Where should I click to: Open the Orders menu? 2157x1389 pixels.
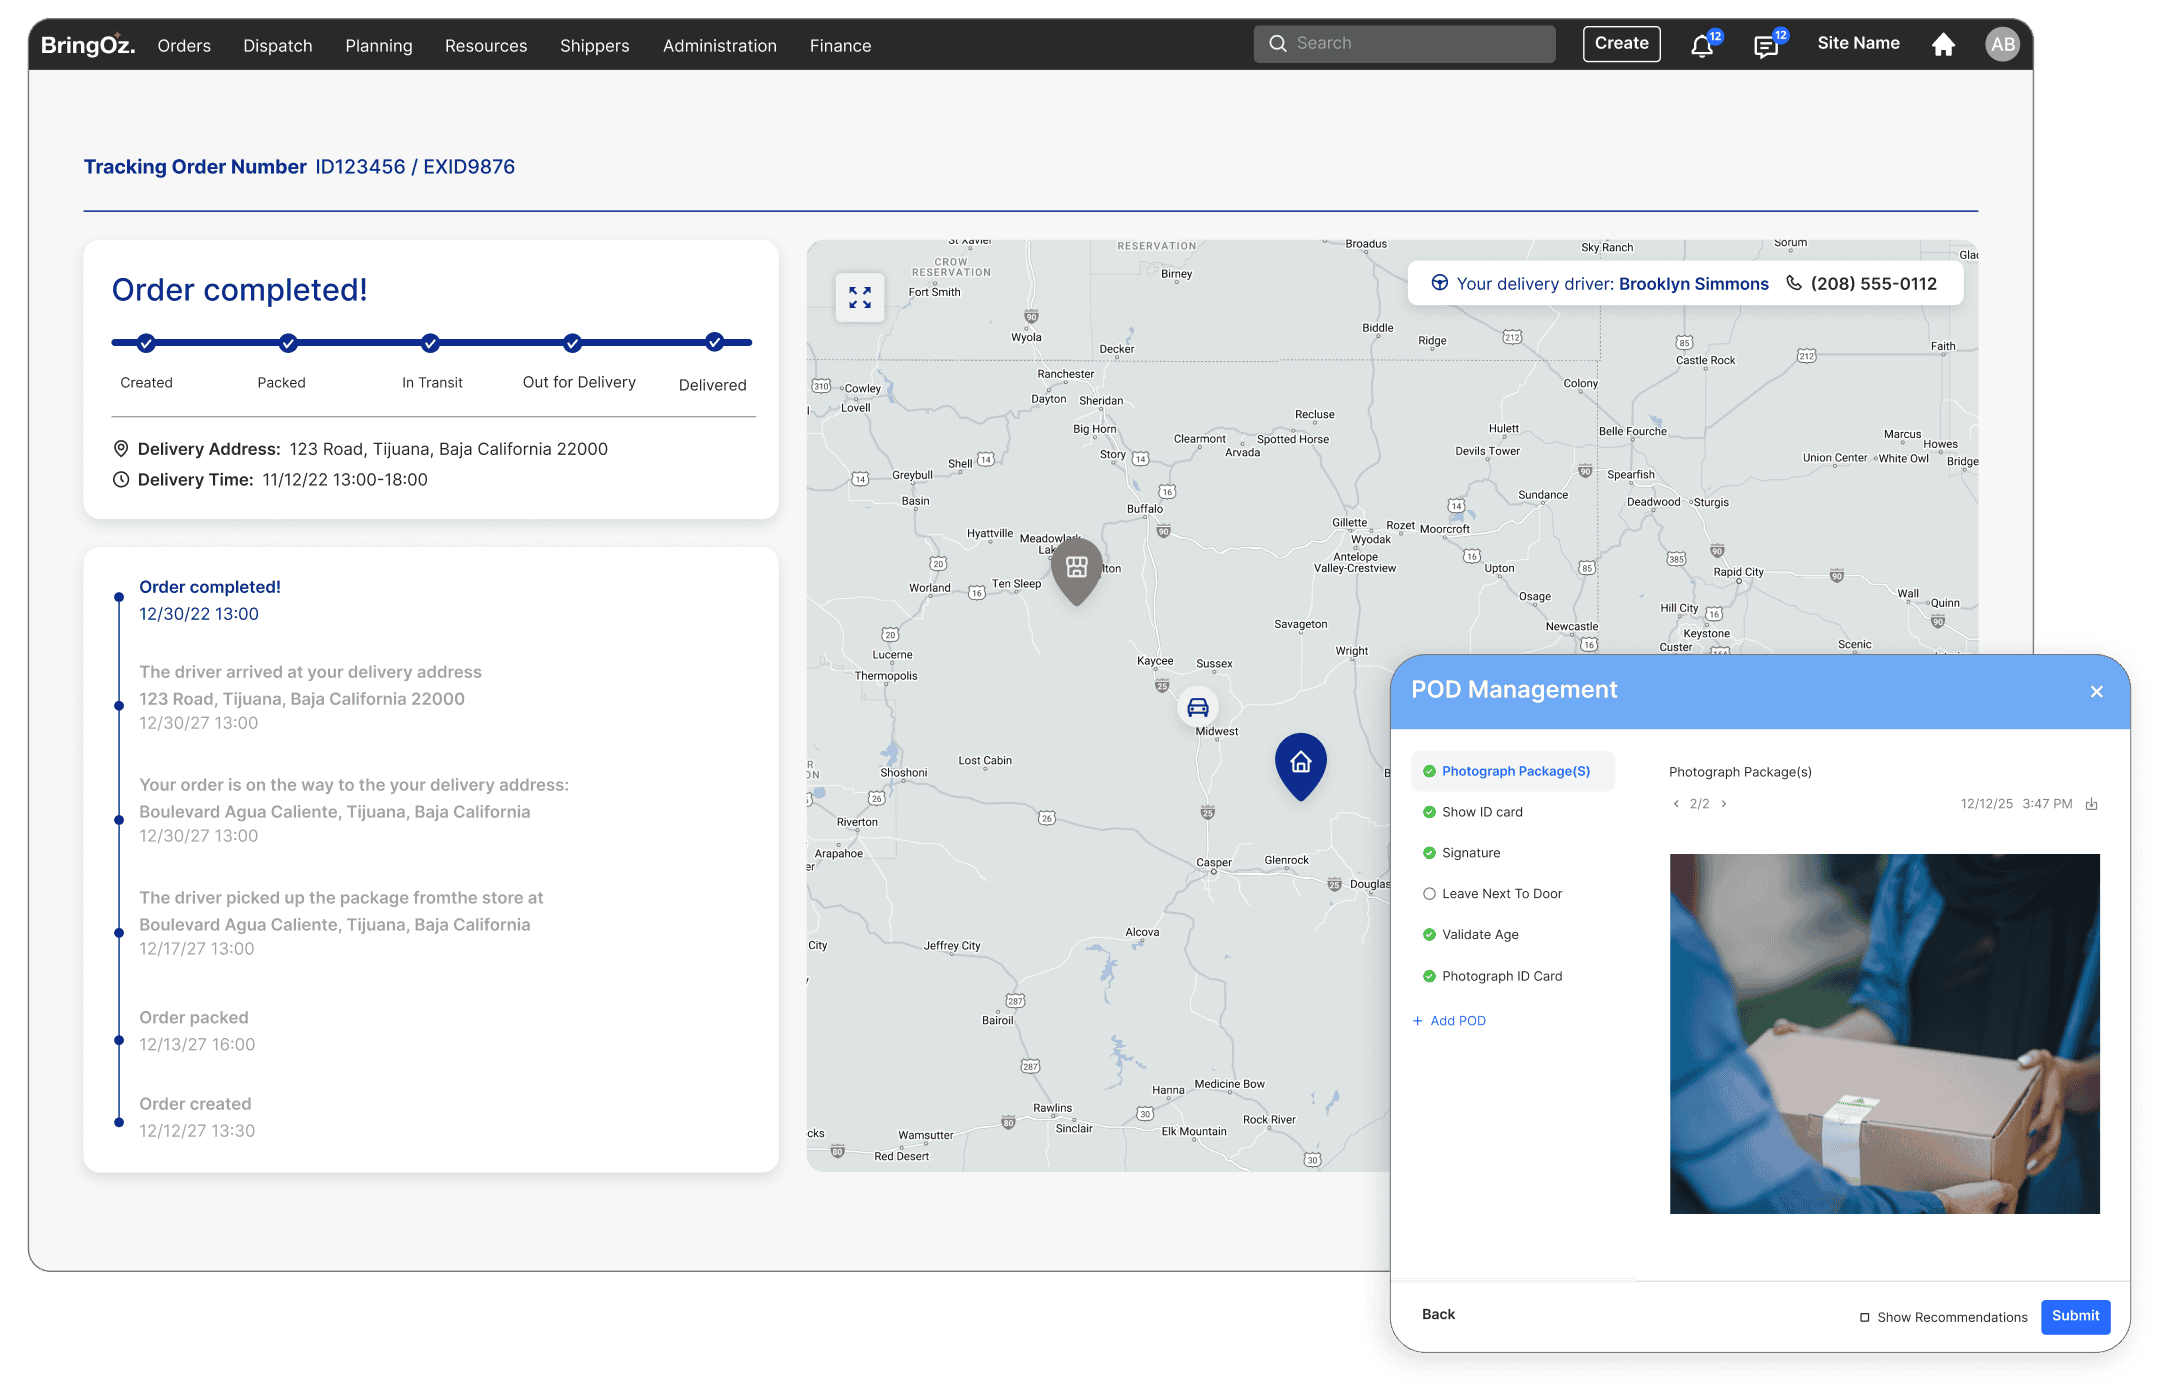pos(184,46)
